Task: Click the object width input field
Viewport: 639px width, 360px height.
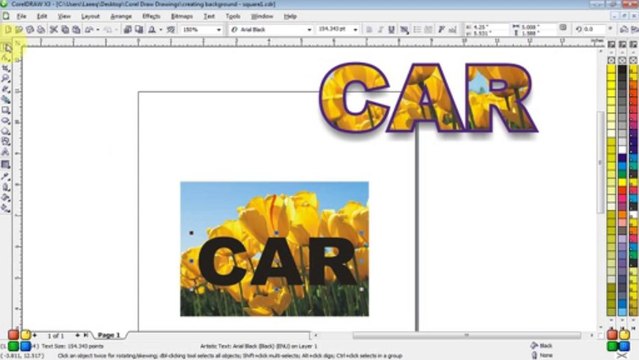Action: click(539, 27)
